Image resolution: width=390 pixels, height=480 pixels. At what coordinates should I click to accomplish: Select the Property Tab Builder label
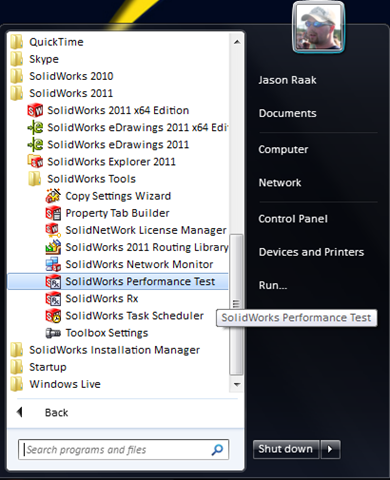click(x=117, y=213)
